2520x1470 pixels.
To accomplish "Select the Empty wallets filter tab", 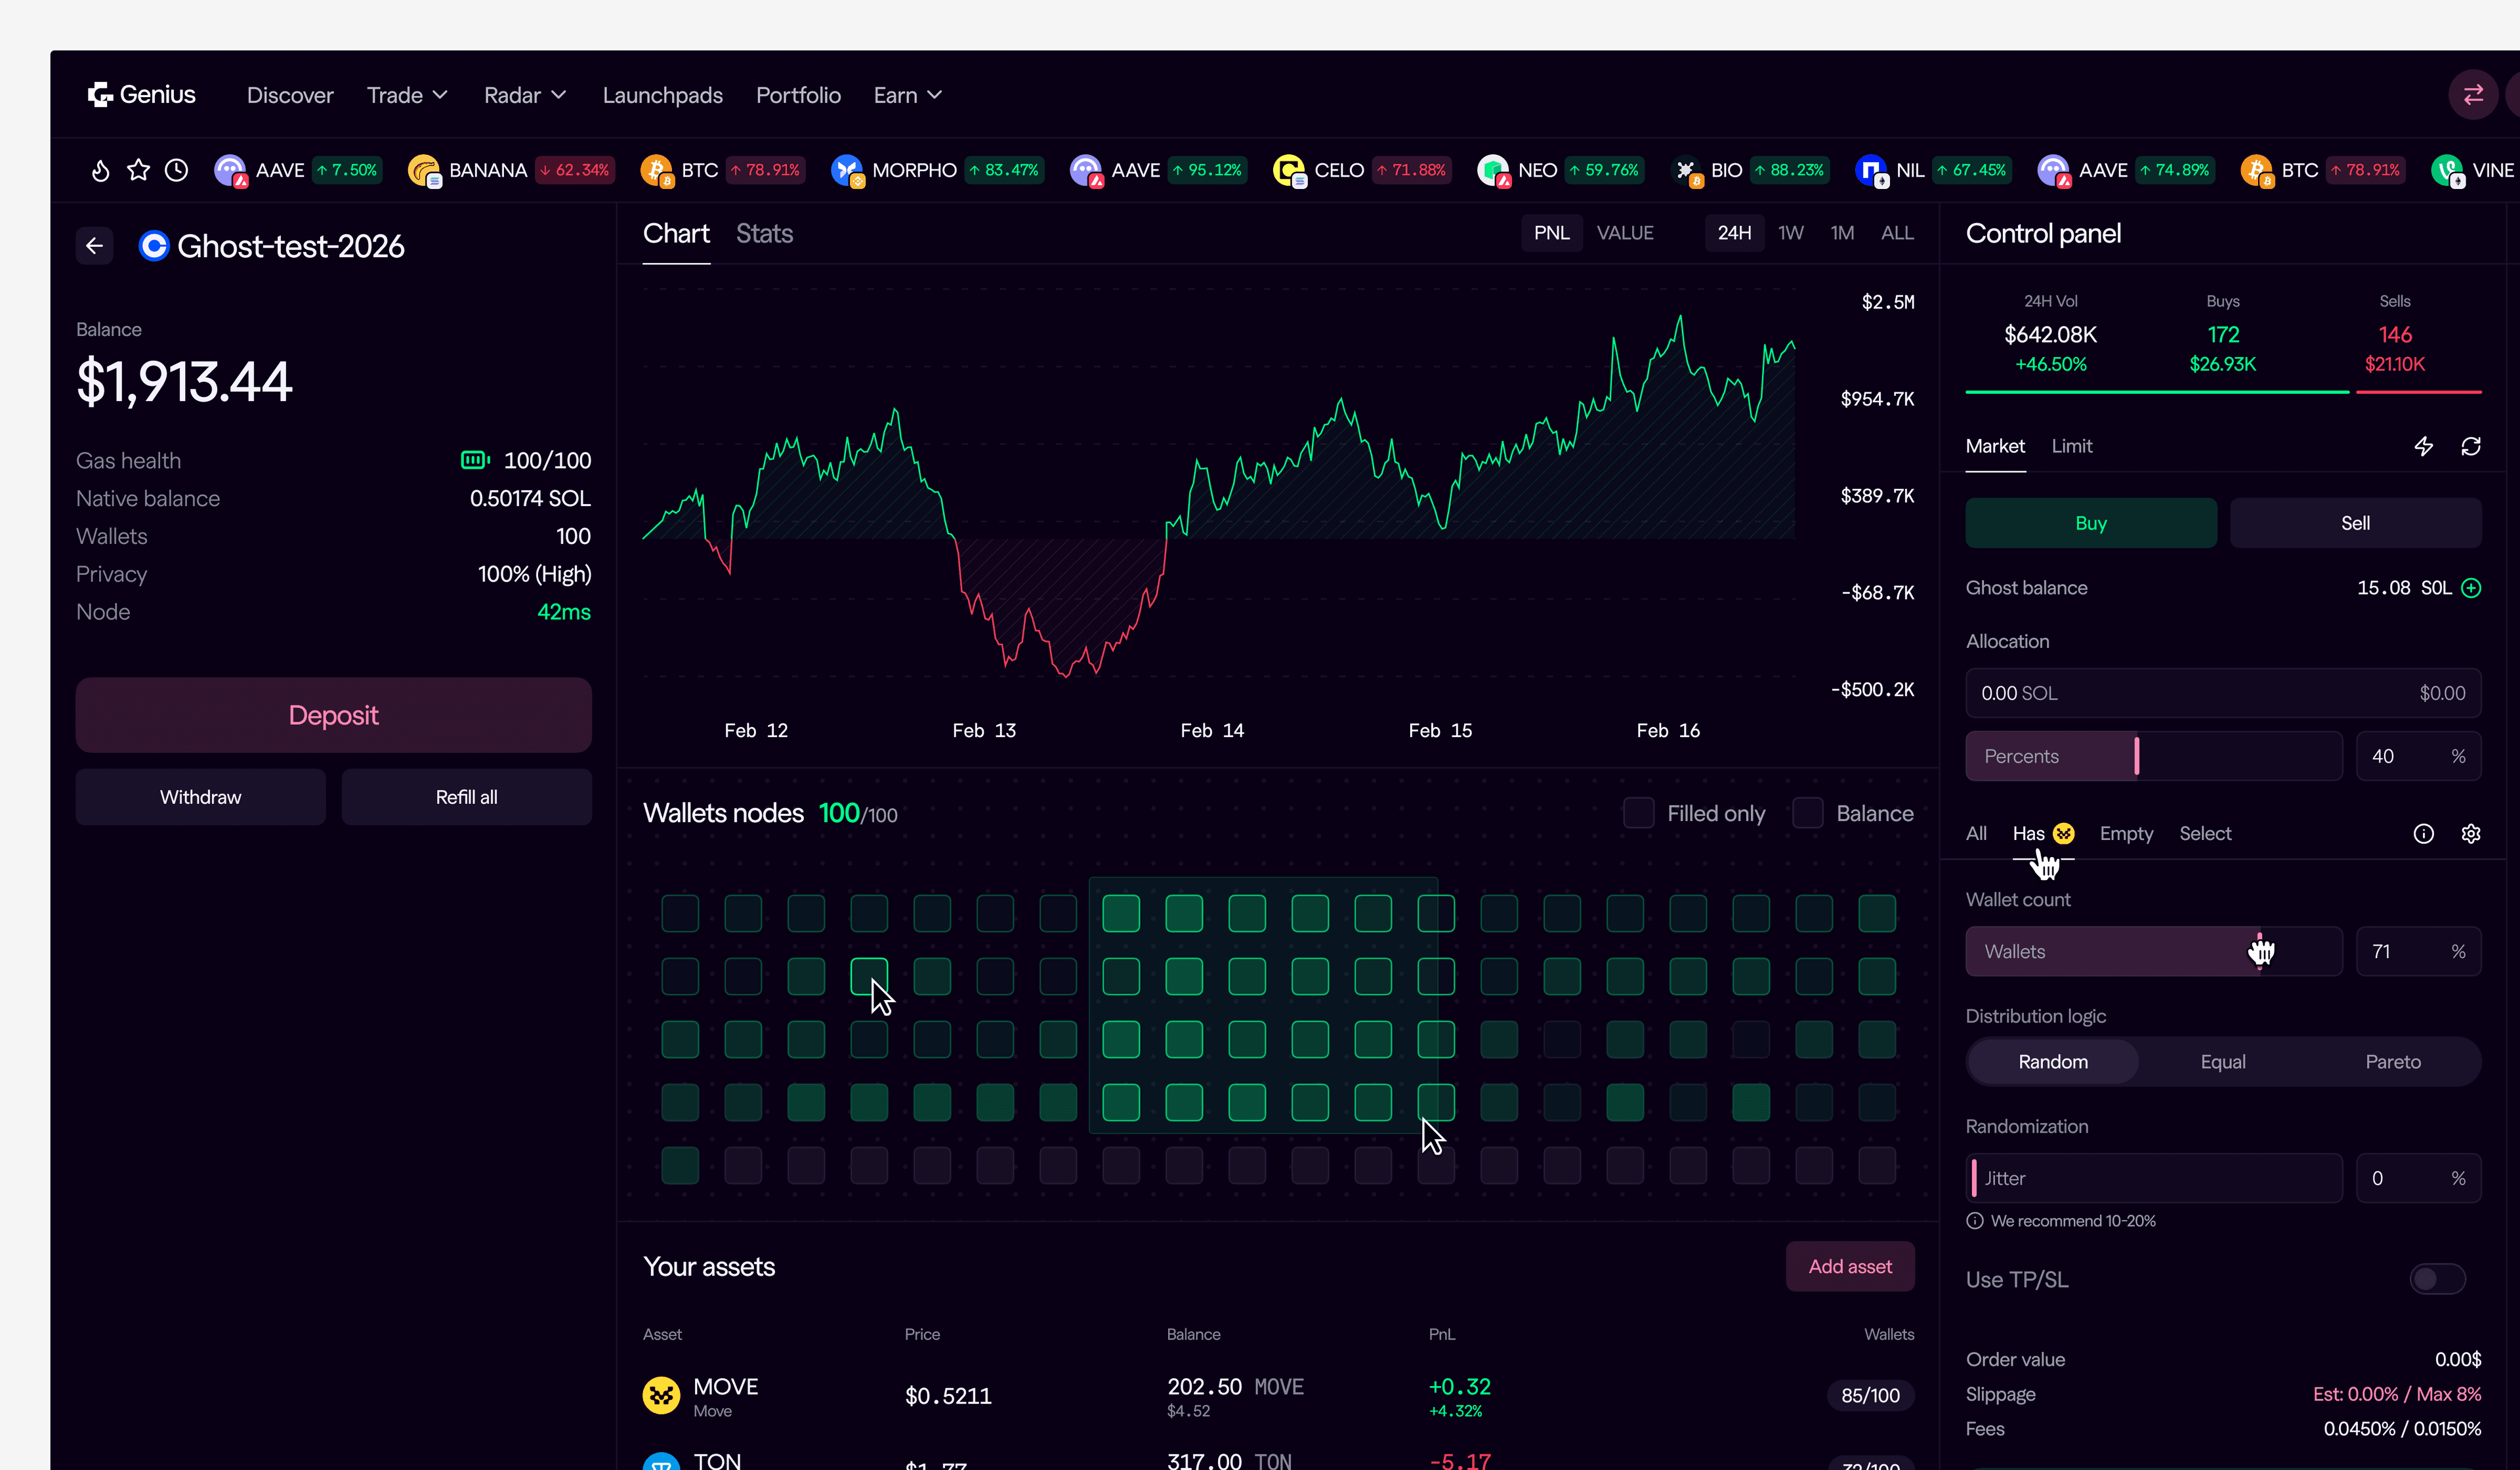I will [x=2126, y=834].
